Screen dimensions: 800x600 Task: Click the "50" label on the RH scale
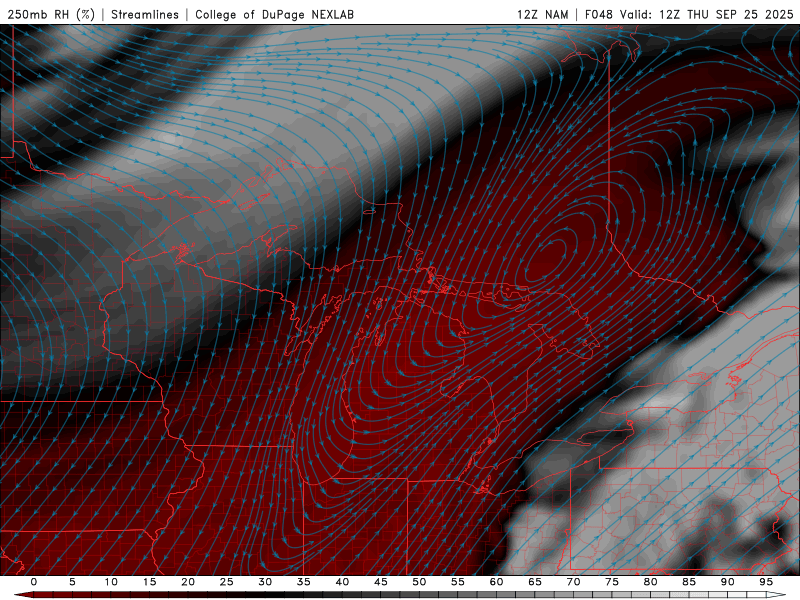419,582
